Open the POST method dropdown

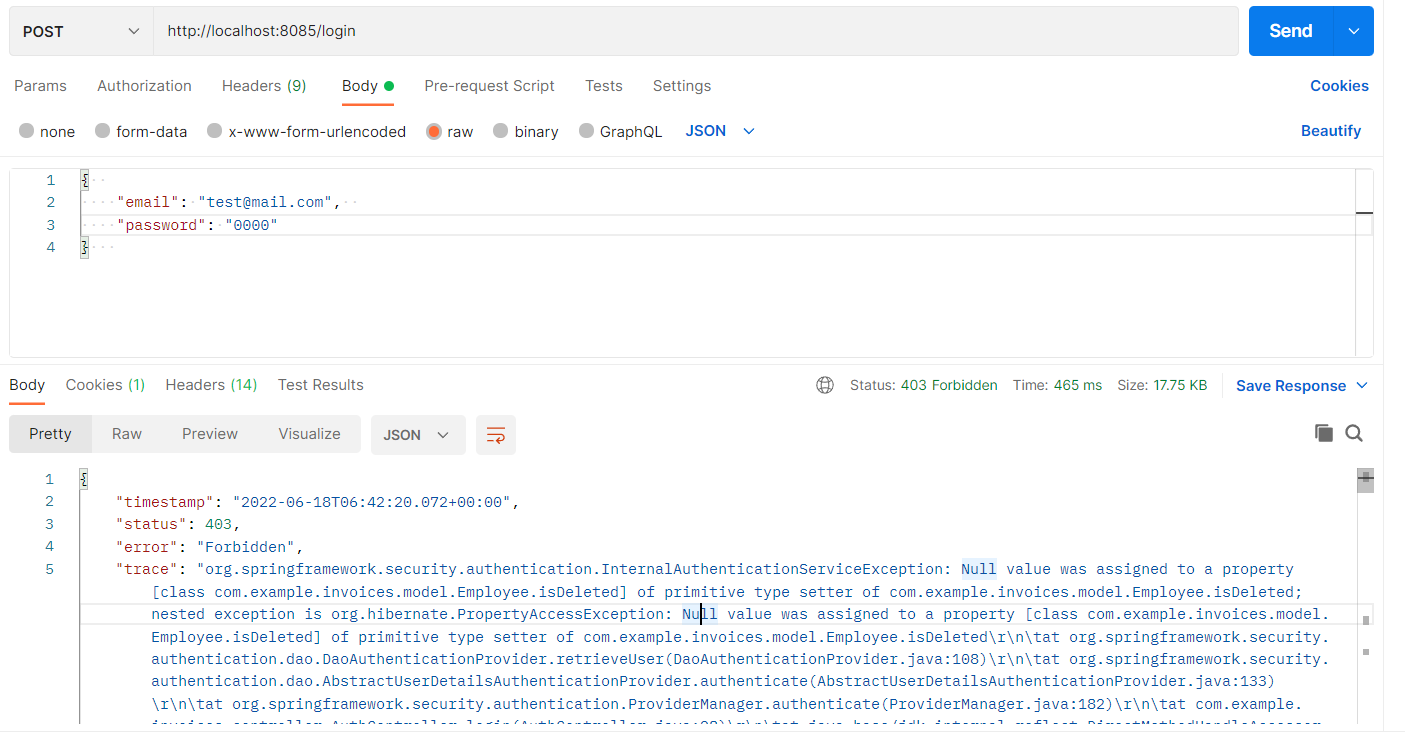pos(81,31)
